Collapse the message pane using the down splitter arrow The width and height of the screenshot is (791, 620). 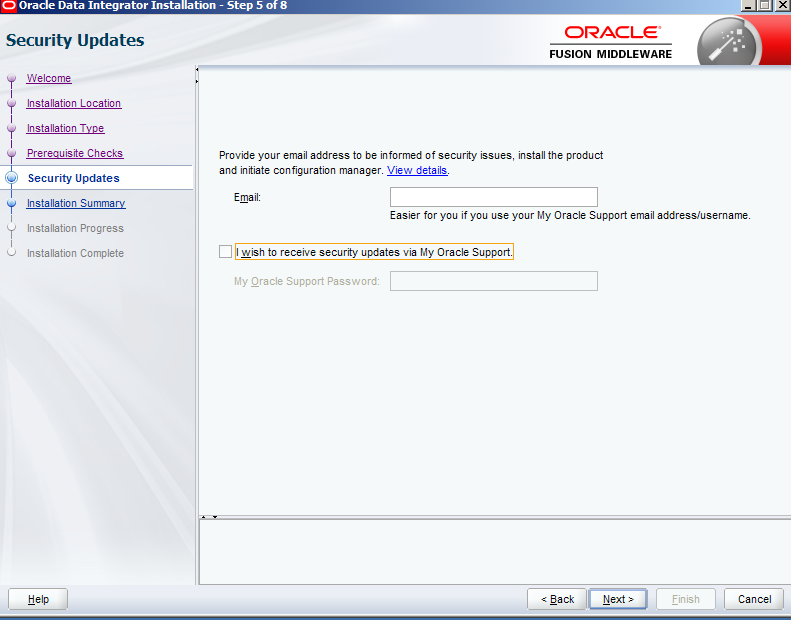click(214, 517)
